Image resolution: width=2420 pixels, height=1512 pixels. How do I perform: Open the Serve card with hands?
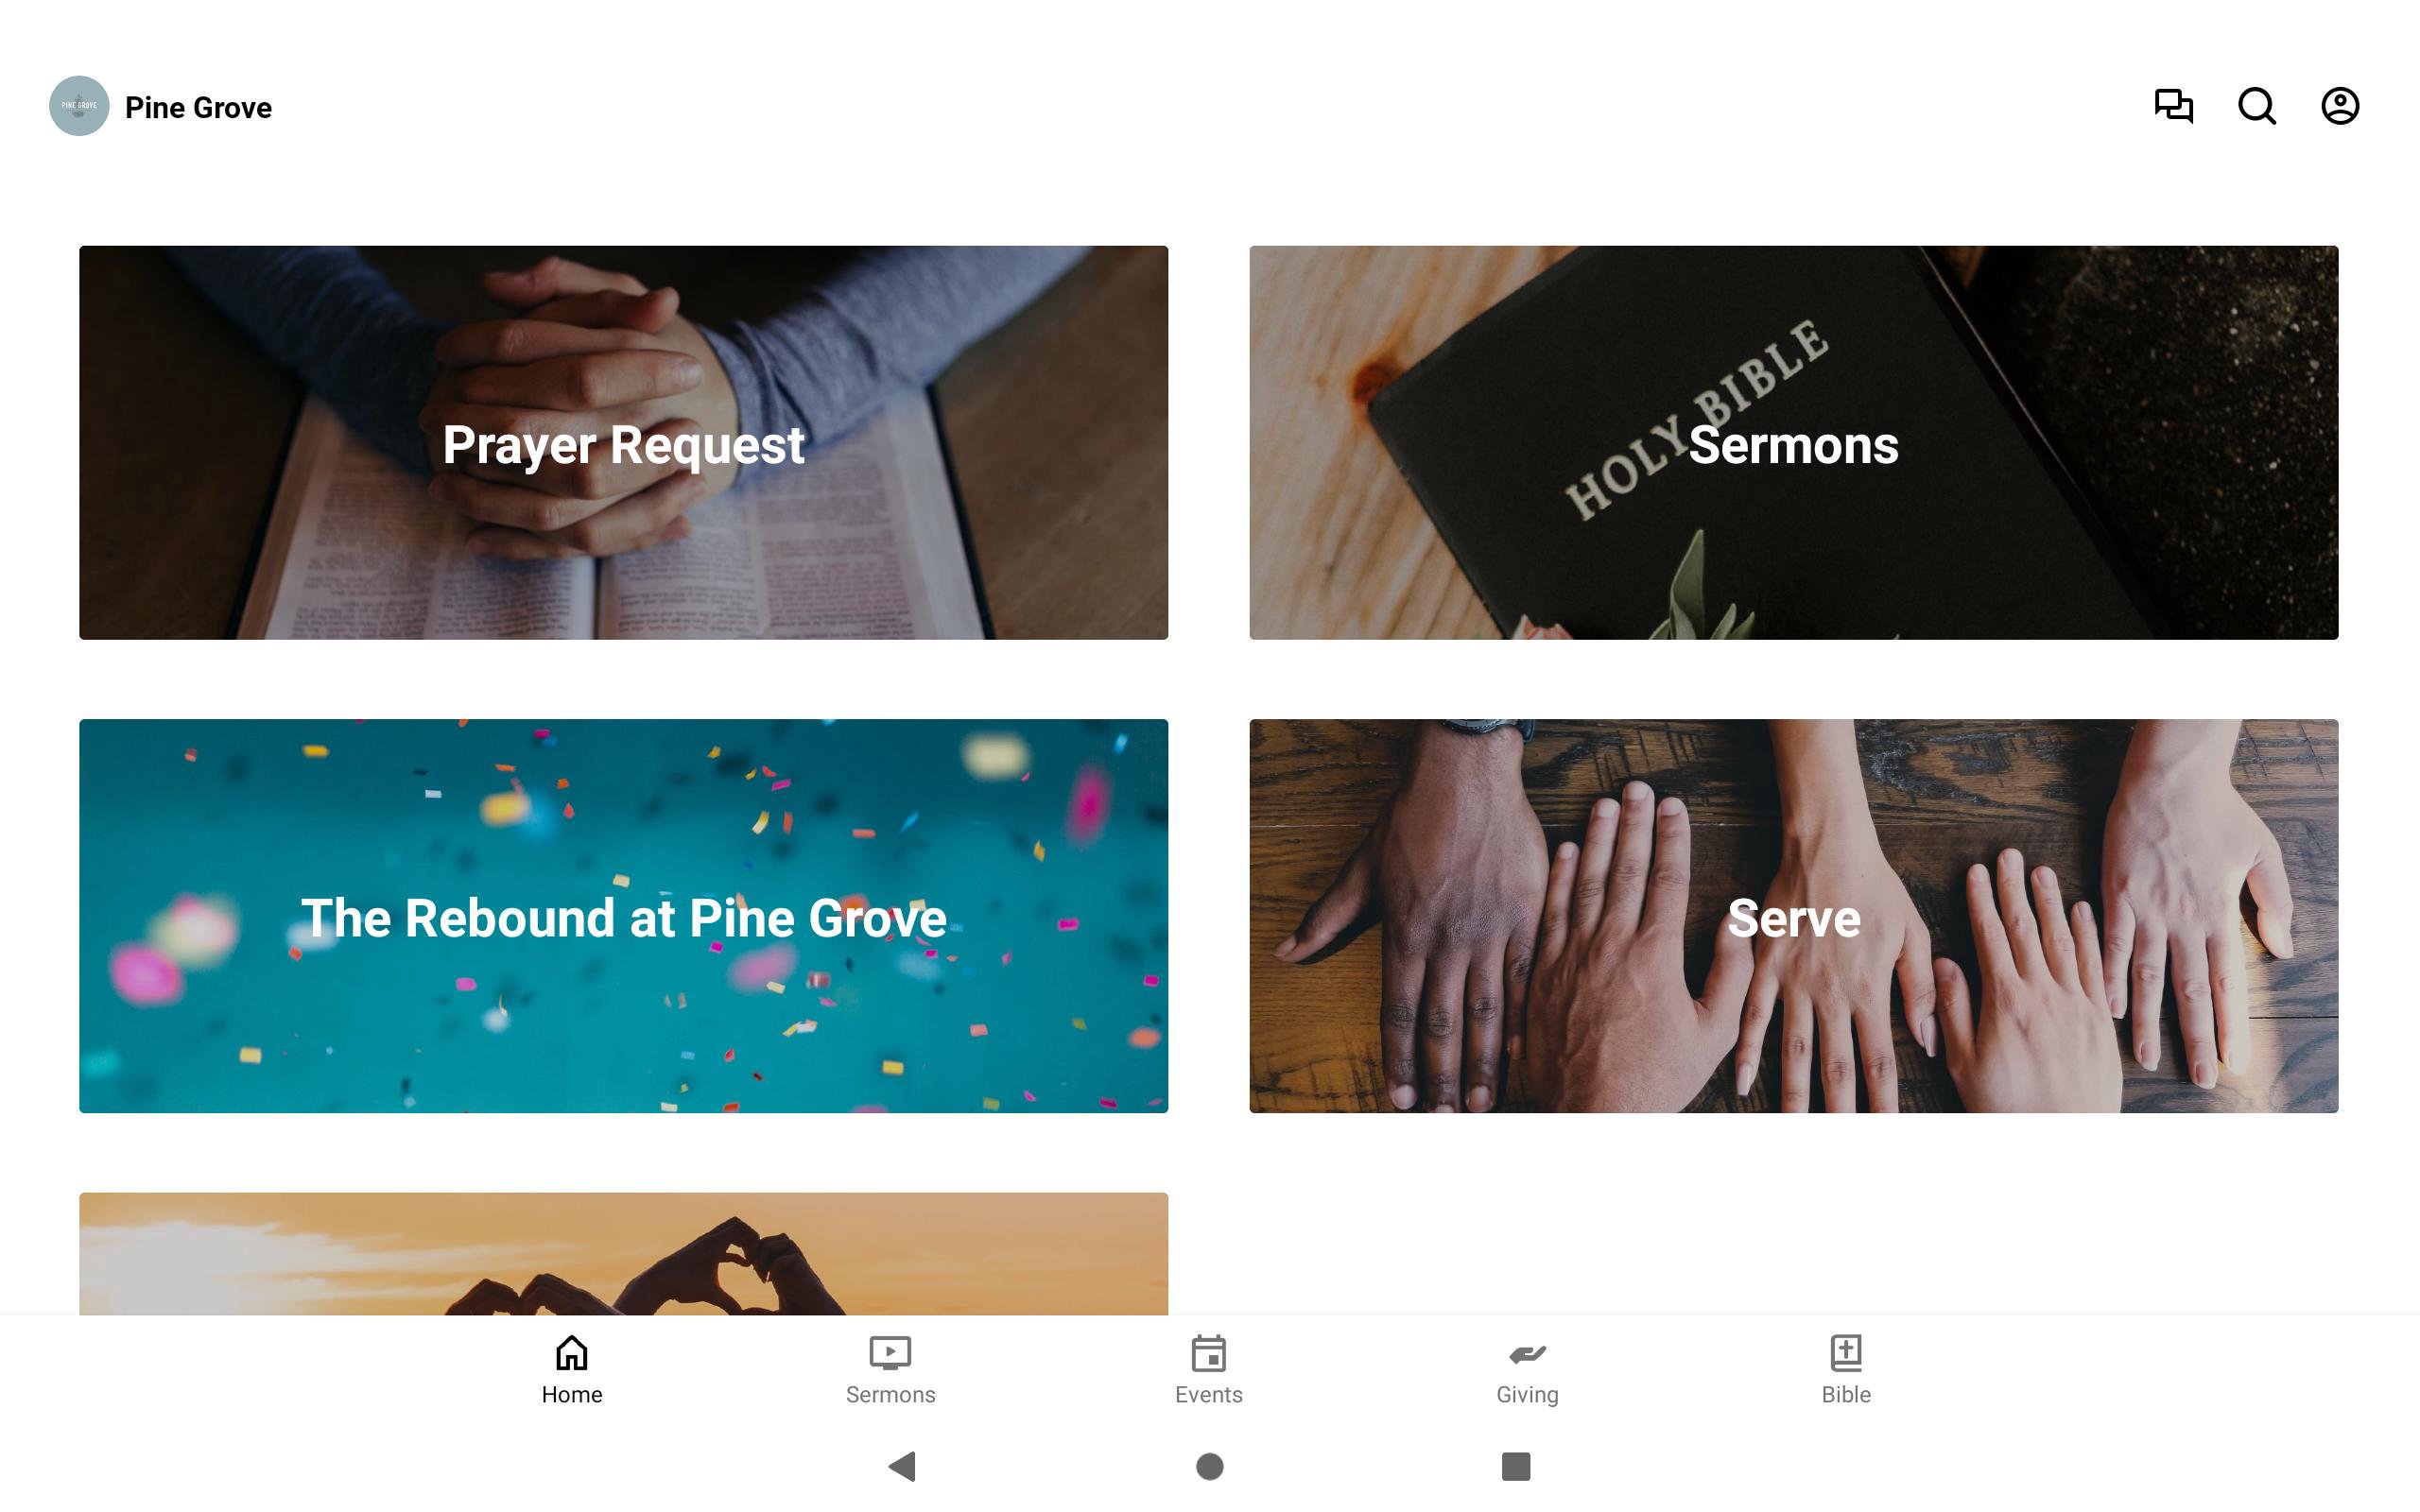pyautogui.click(x=1793, y=916)
